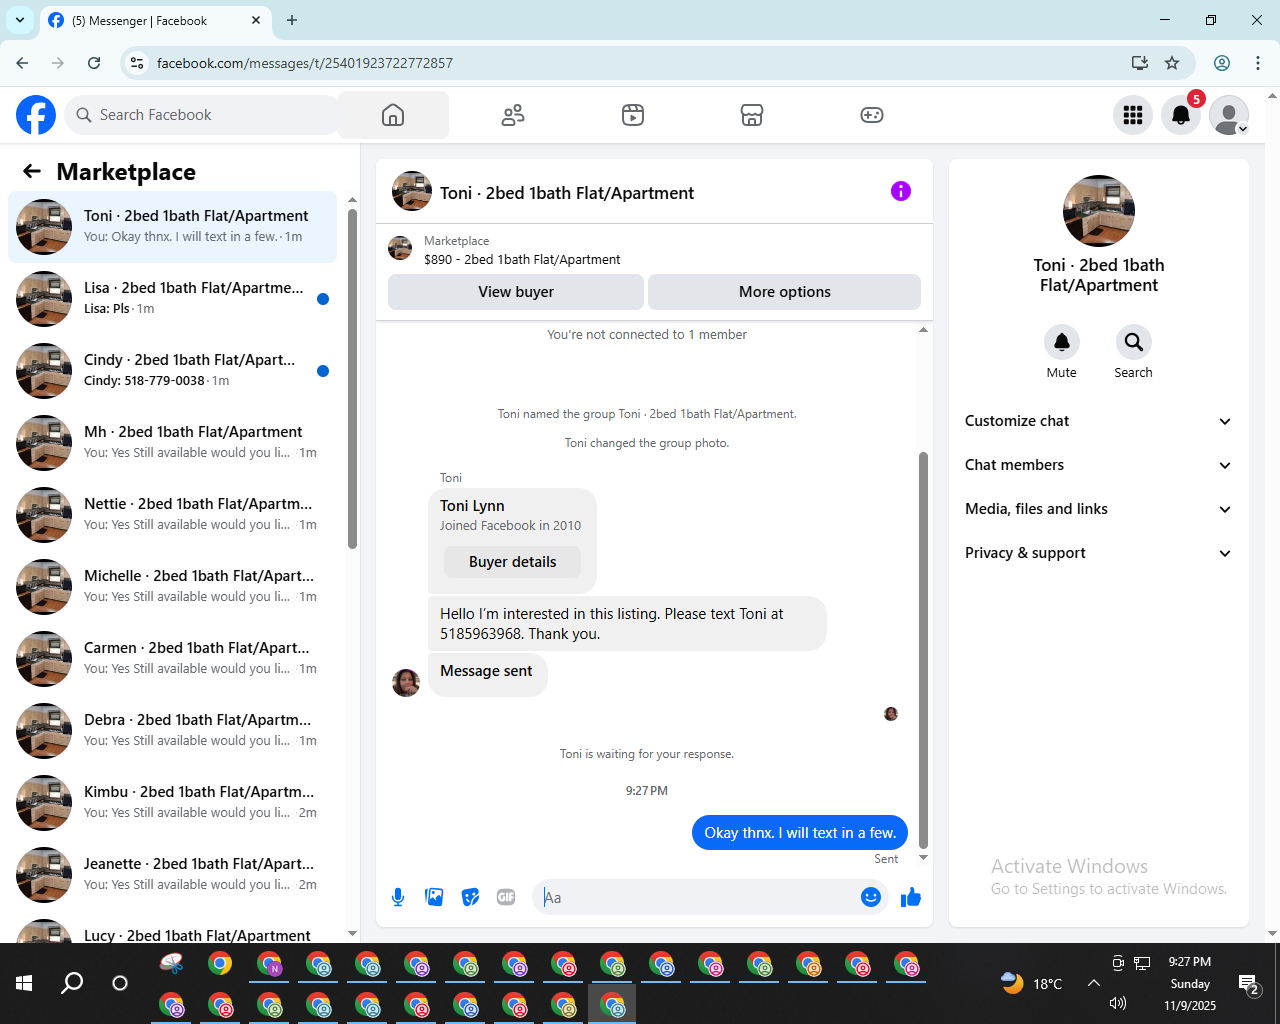The height and width of the screenshot is (1024, 1280).
Task: Open the Windows notification center
Action: point(1248,984)
